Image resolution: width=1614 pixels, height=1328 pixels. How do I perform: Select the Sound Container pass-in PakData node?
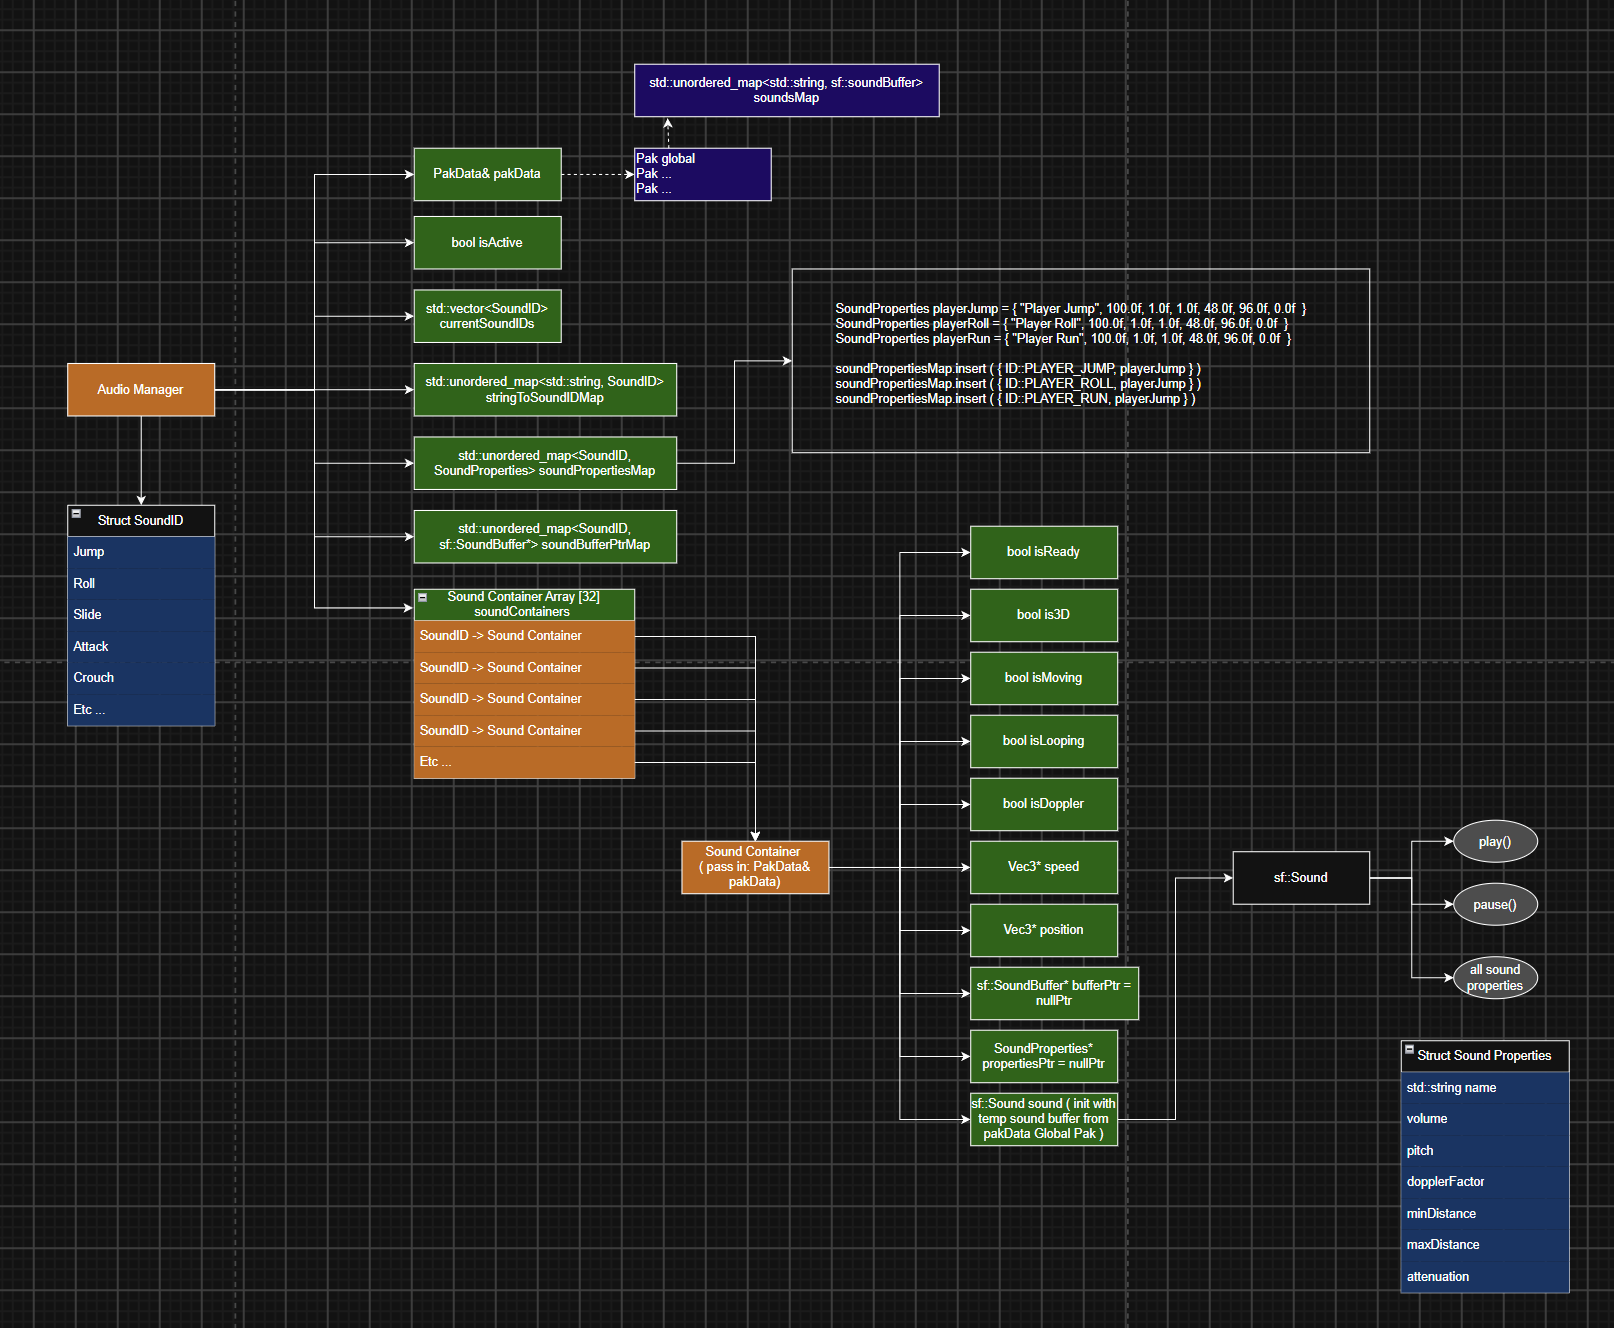tap(755, 867)
